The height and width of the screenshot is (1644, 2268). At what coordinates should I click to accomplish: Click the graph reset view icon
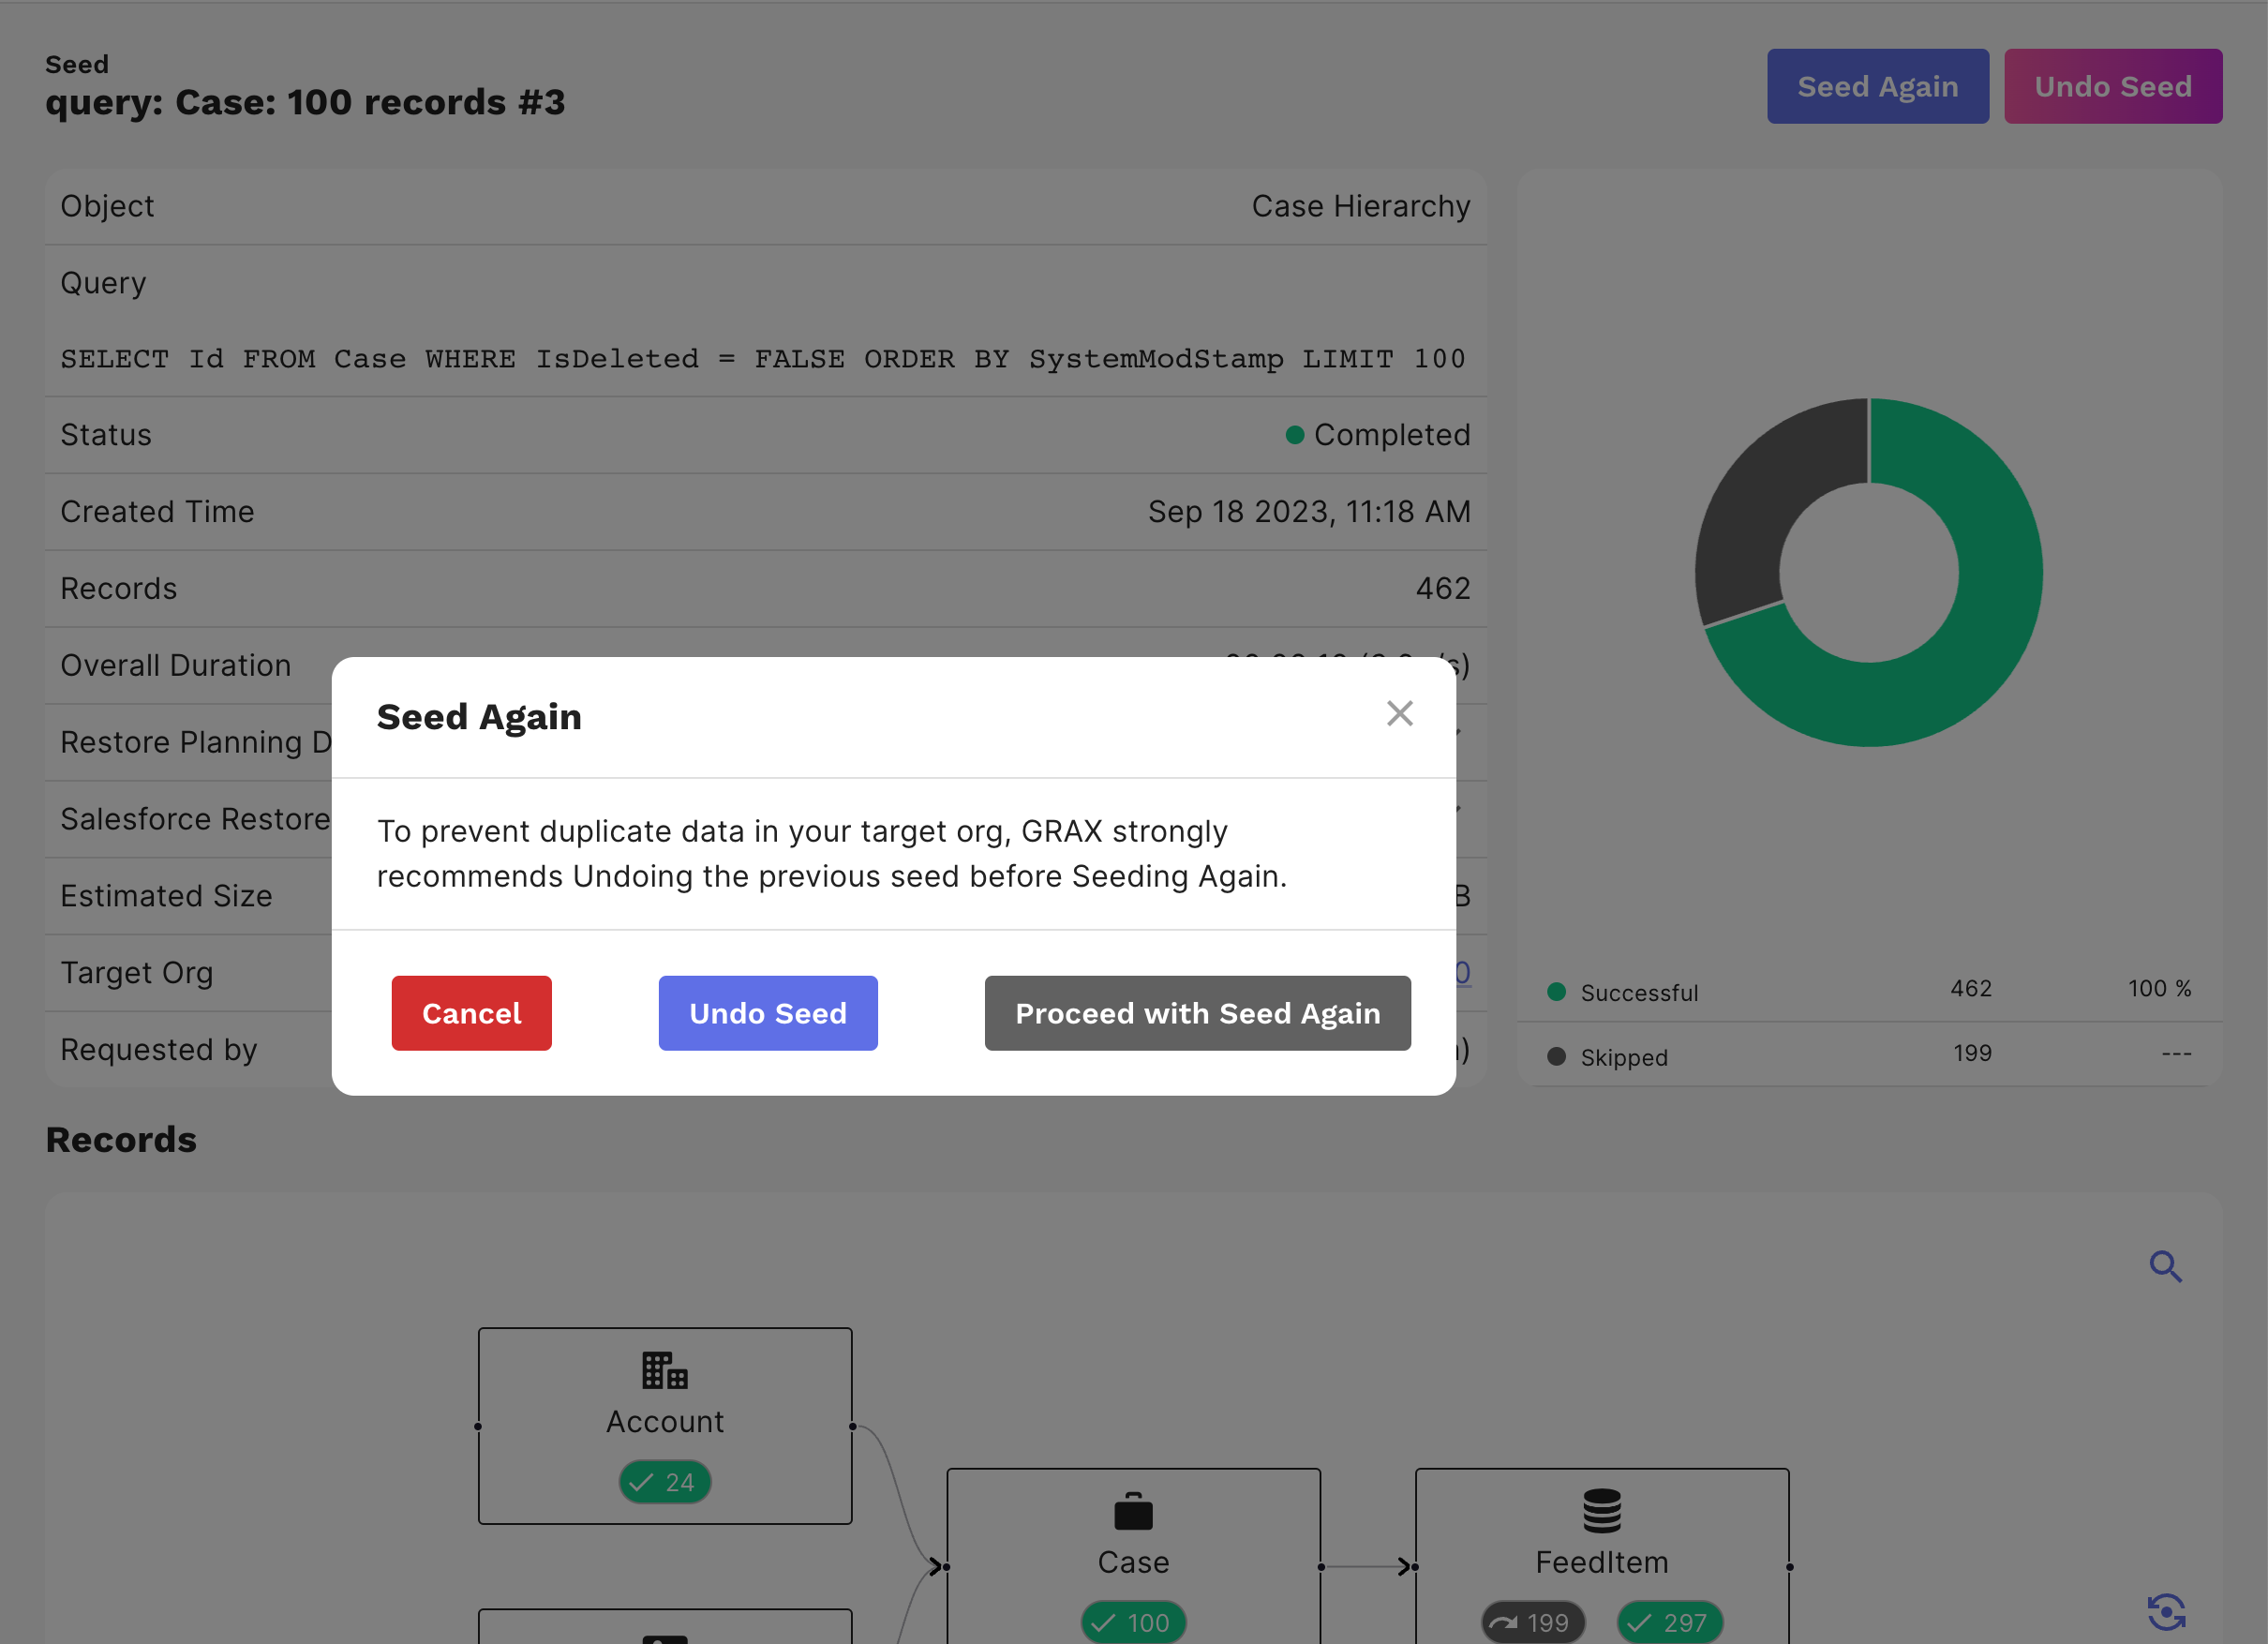[x=2166, y=1611]
